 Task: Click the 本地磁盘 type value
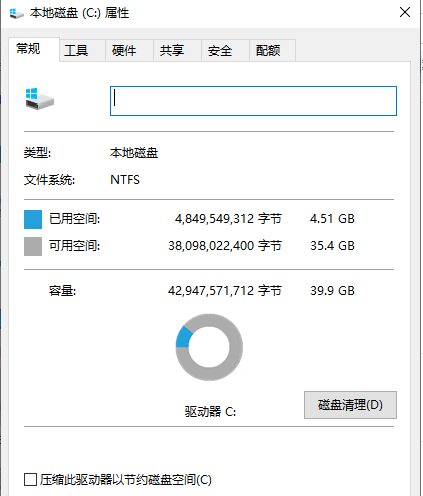click(x=134, y=153)
